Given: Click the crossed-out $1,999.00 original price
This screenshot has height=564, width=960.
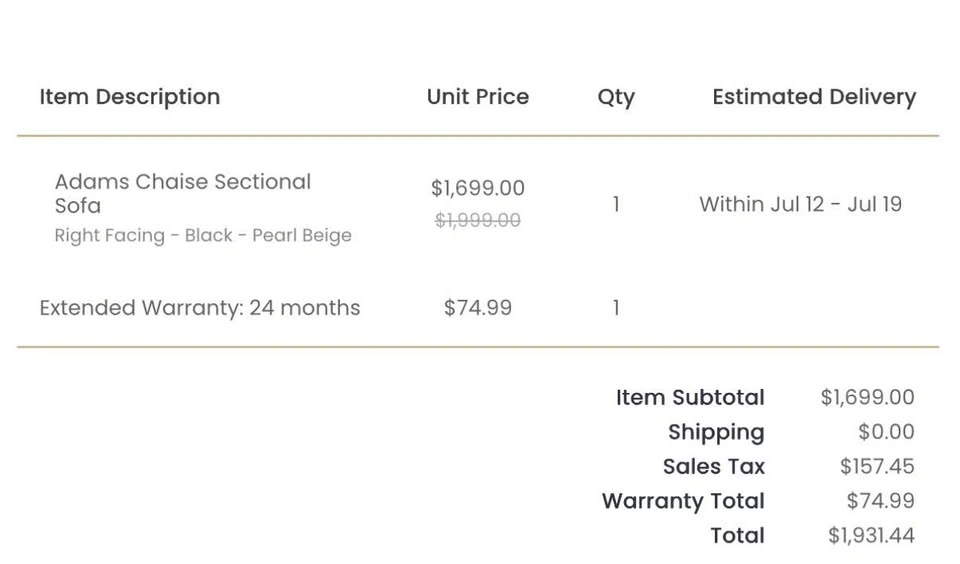Looking at the screenshot, I should click(x=477, y=220).
